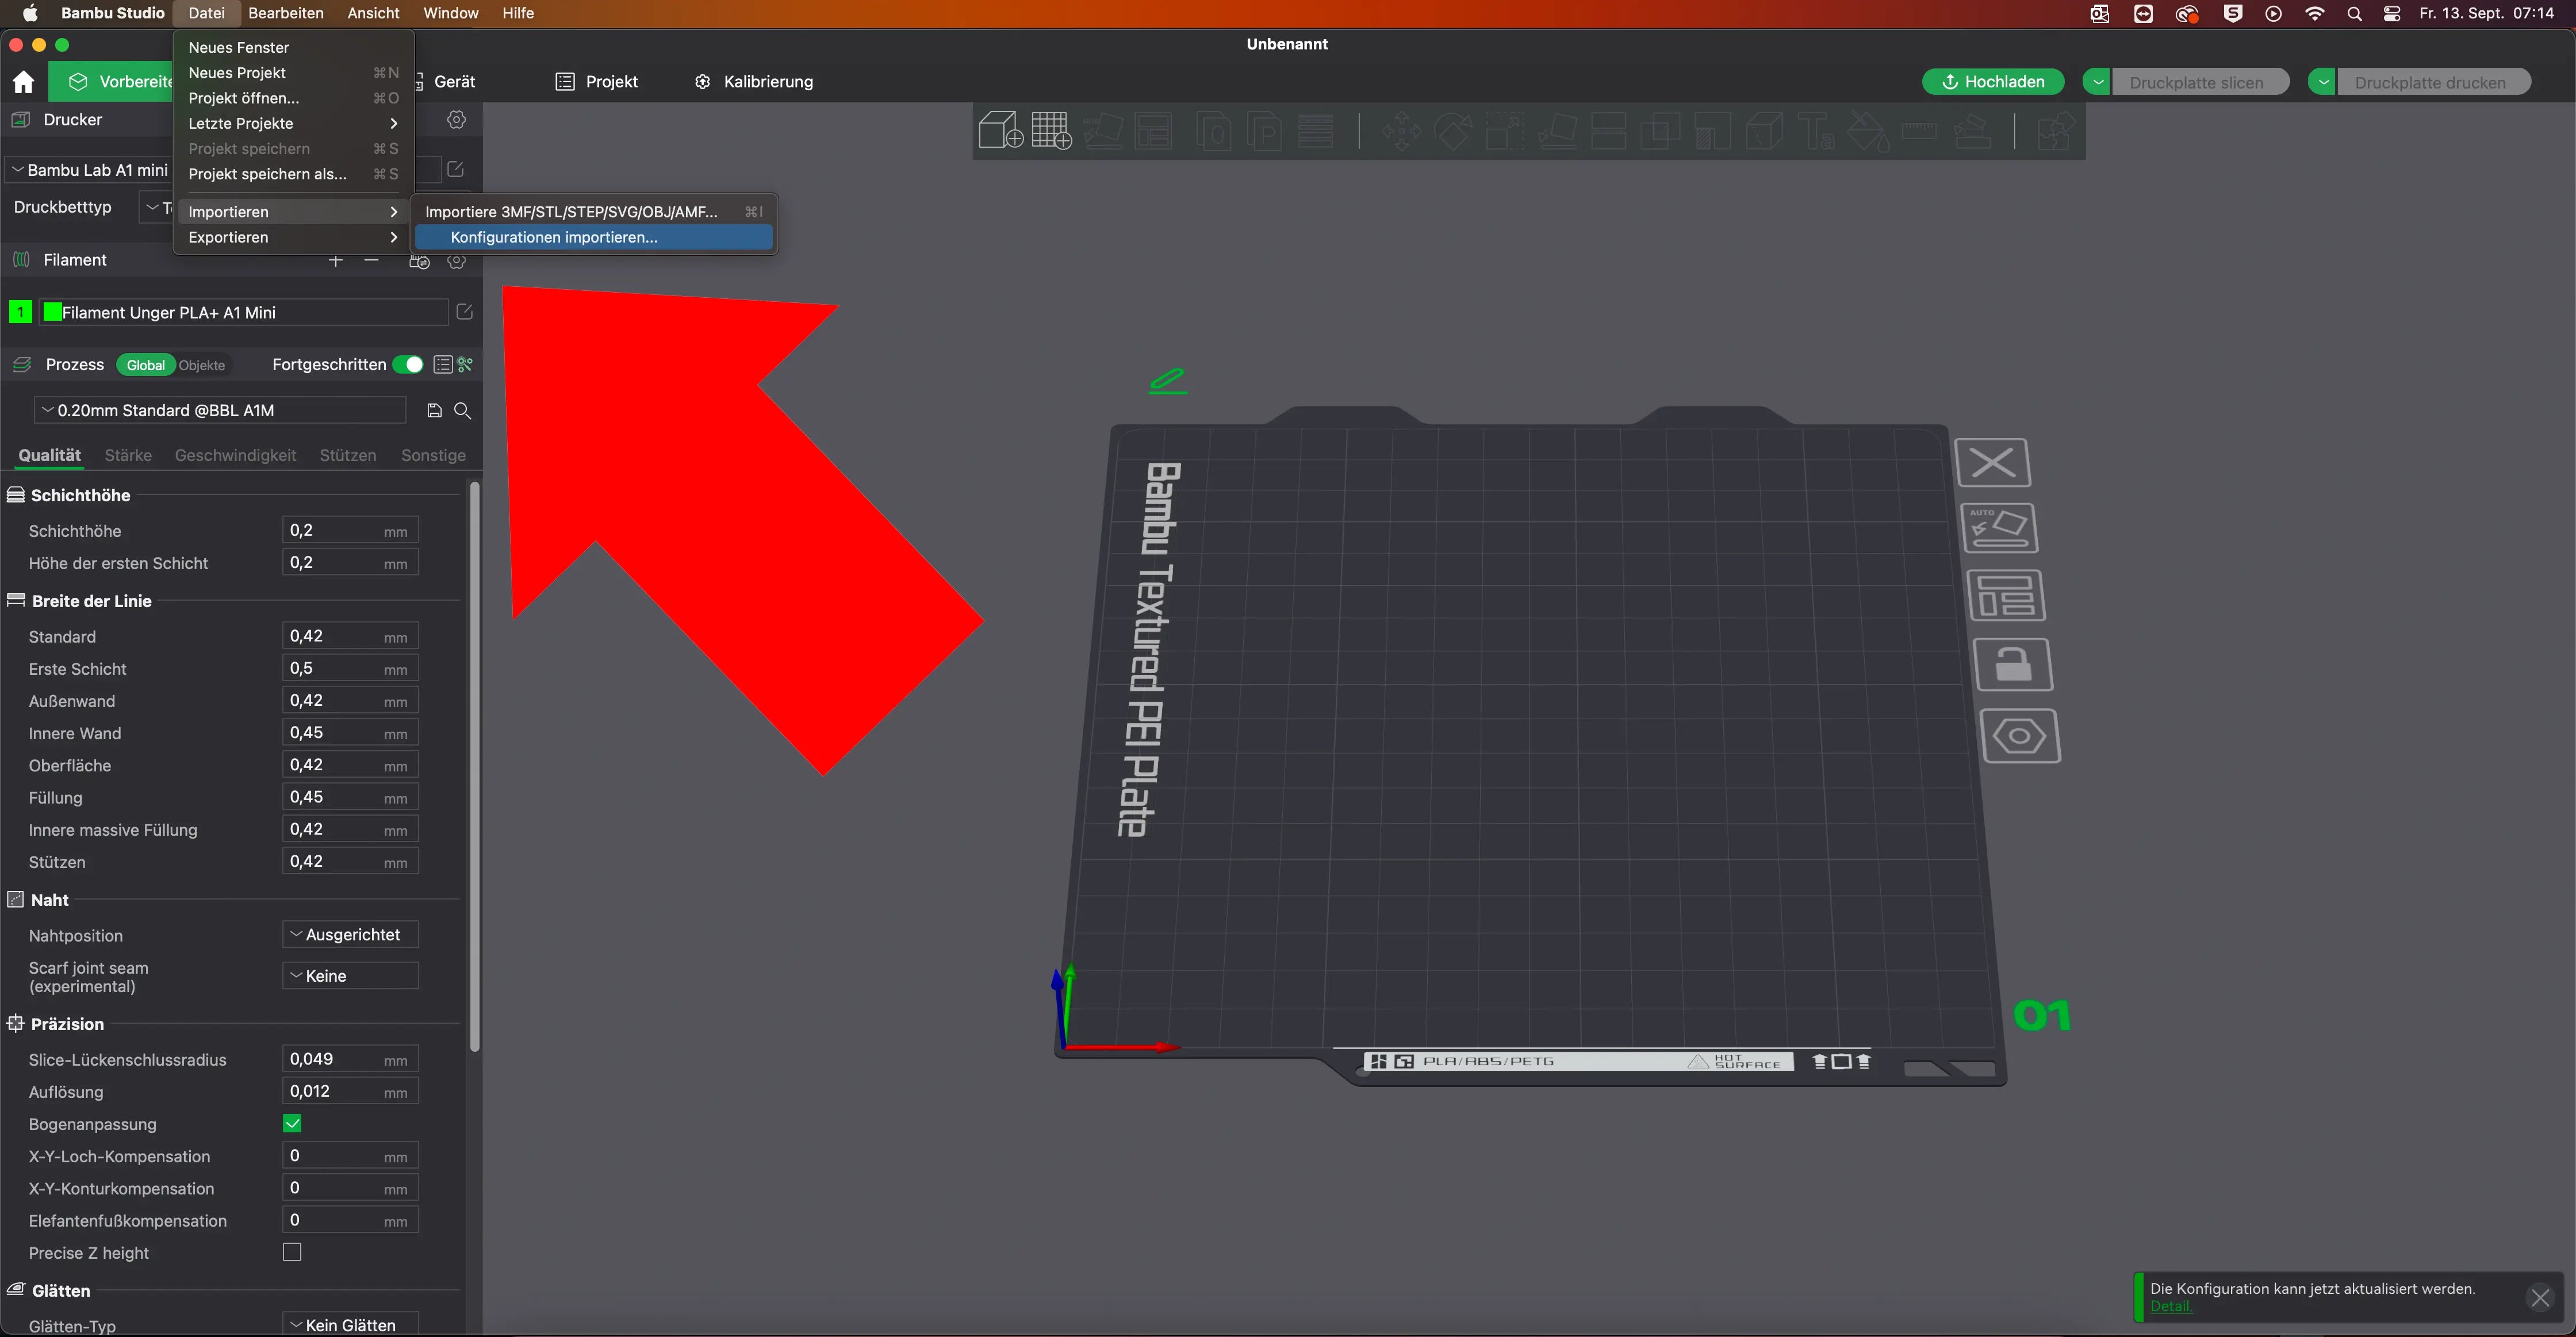Open 0.20mm Standard process preset dropdown
This screenshot has height=1337, width=2576.
pyautogui.click(x=220, y=411)
